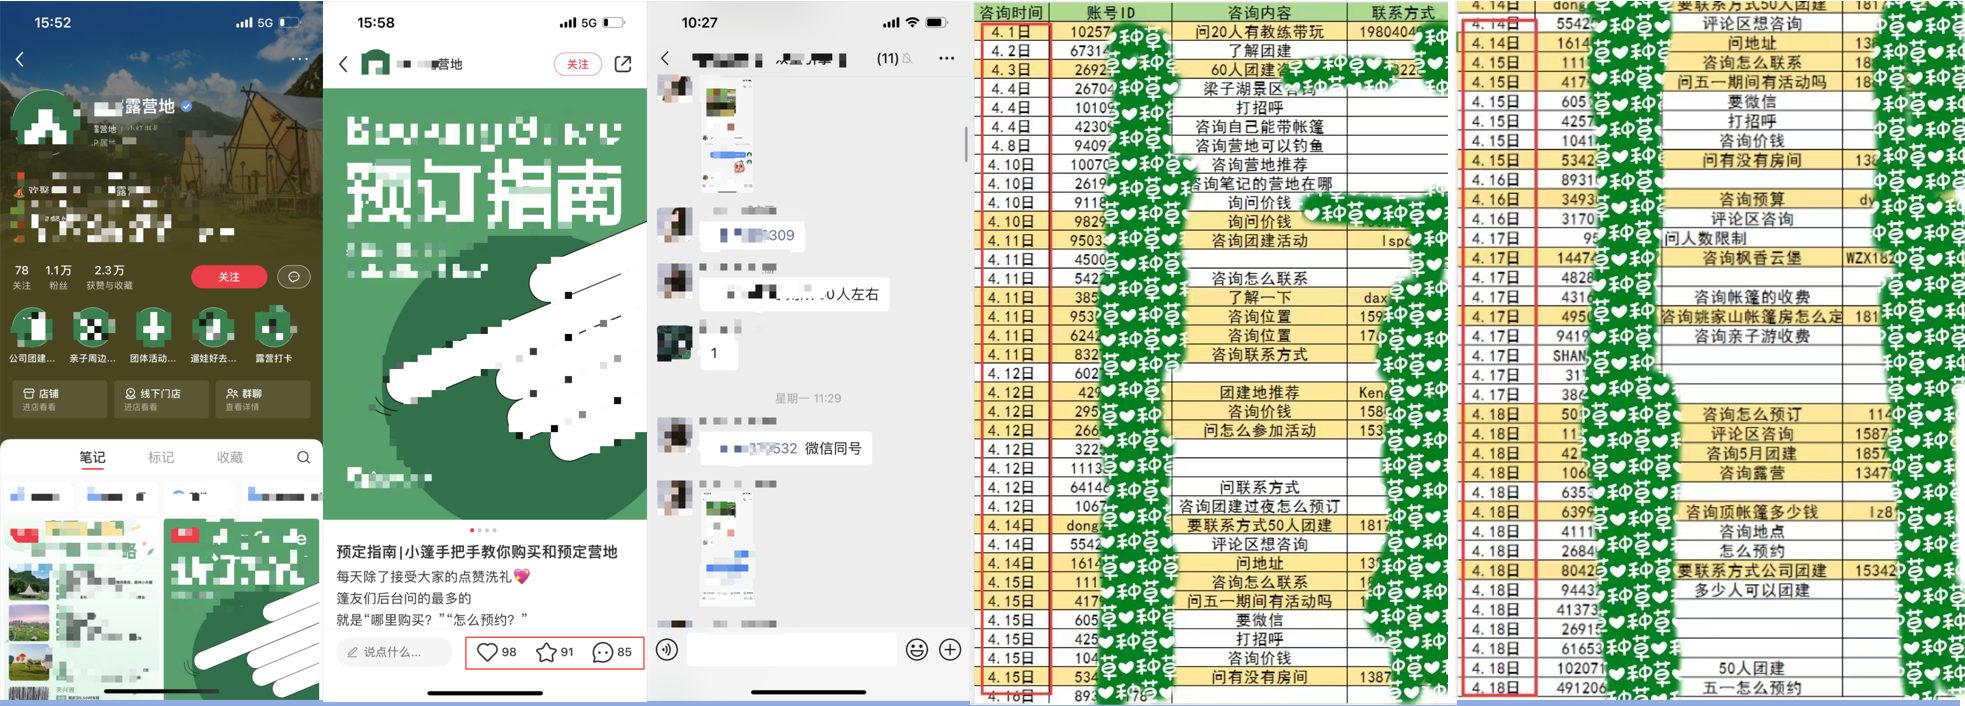Open the 线下门店 shortcut

pyautogui.click(x=160, y=399)
